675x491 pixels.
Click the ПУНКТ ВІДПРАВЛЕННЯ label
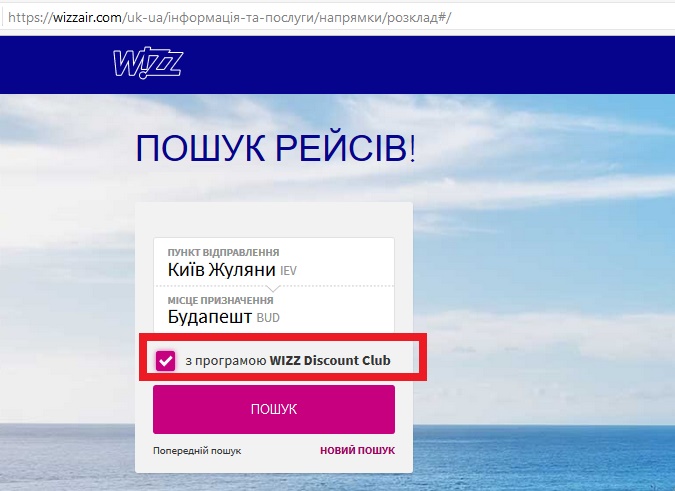pos(223,253)
